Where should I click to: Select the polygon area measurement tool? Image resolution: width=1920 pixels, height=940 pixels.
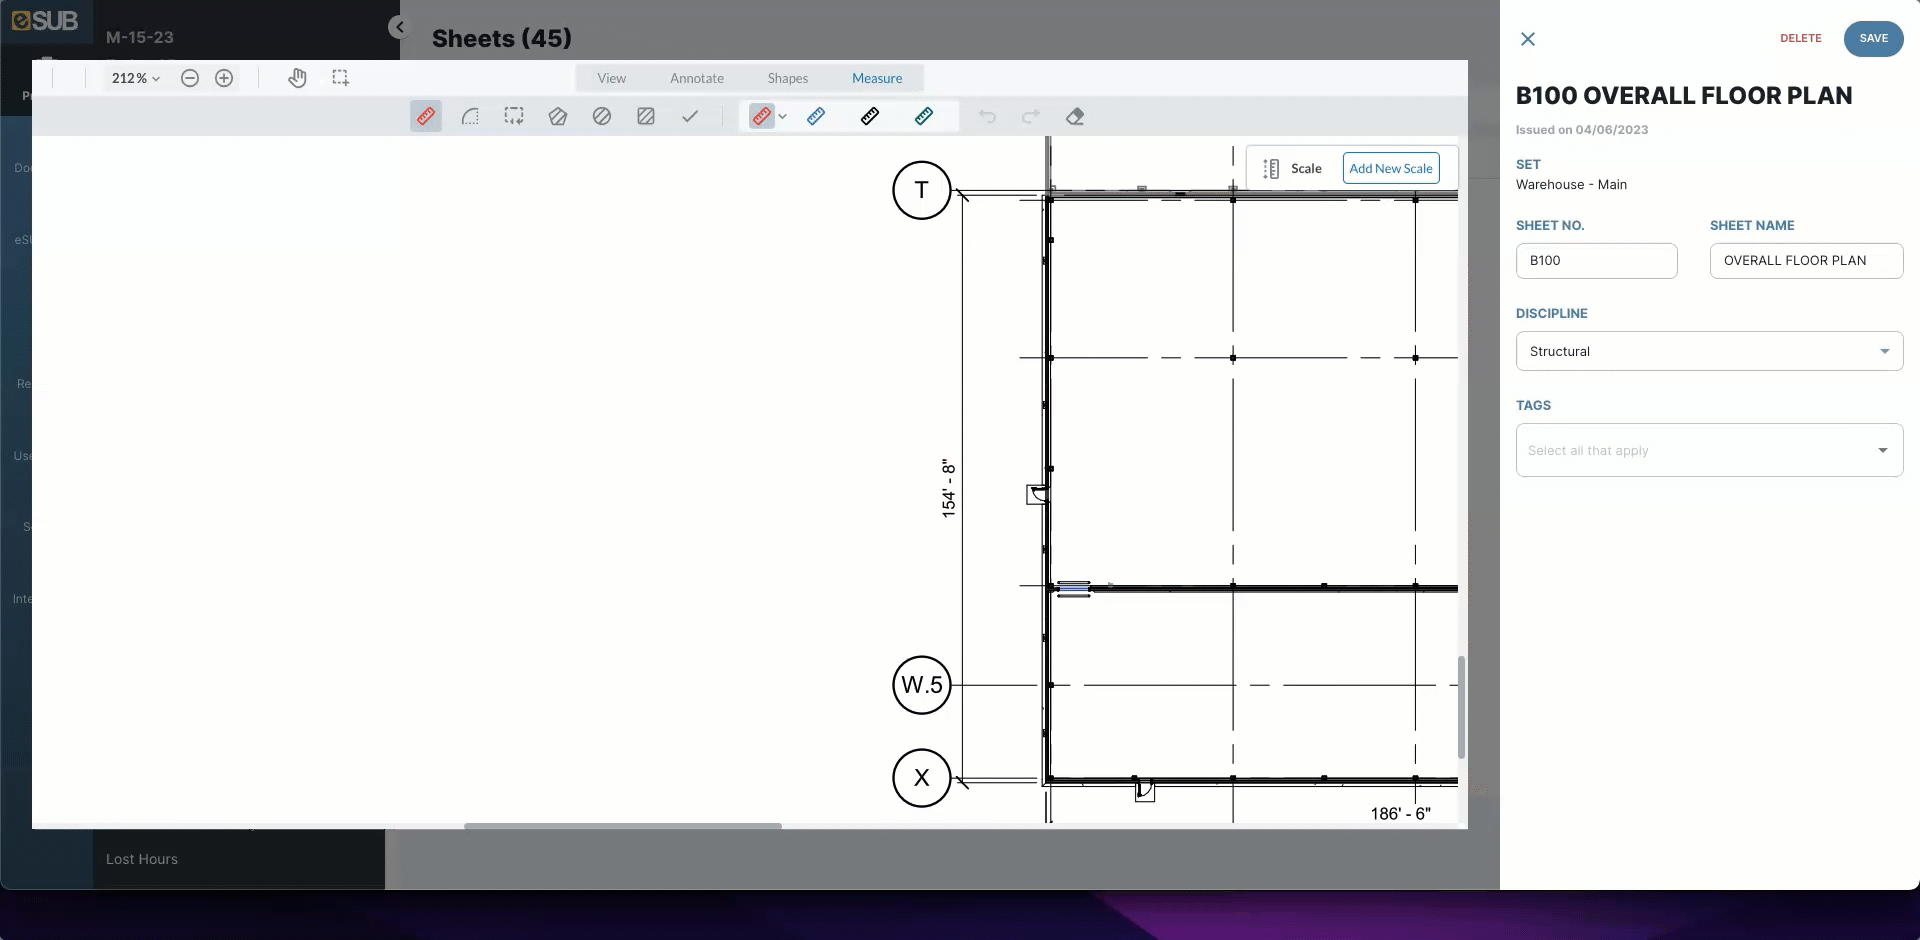[558, 117]
